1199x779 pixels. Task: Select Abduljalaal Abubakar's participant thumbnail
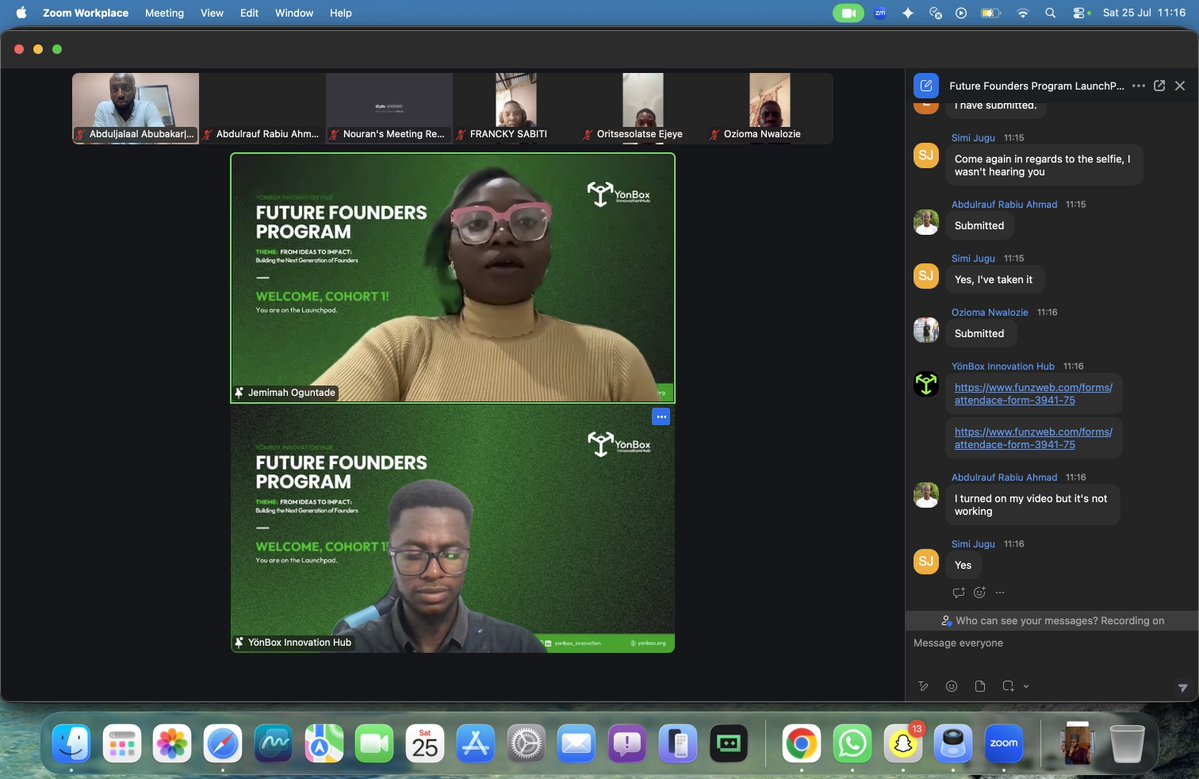coord(135,108)
